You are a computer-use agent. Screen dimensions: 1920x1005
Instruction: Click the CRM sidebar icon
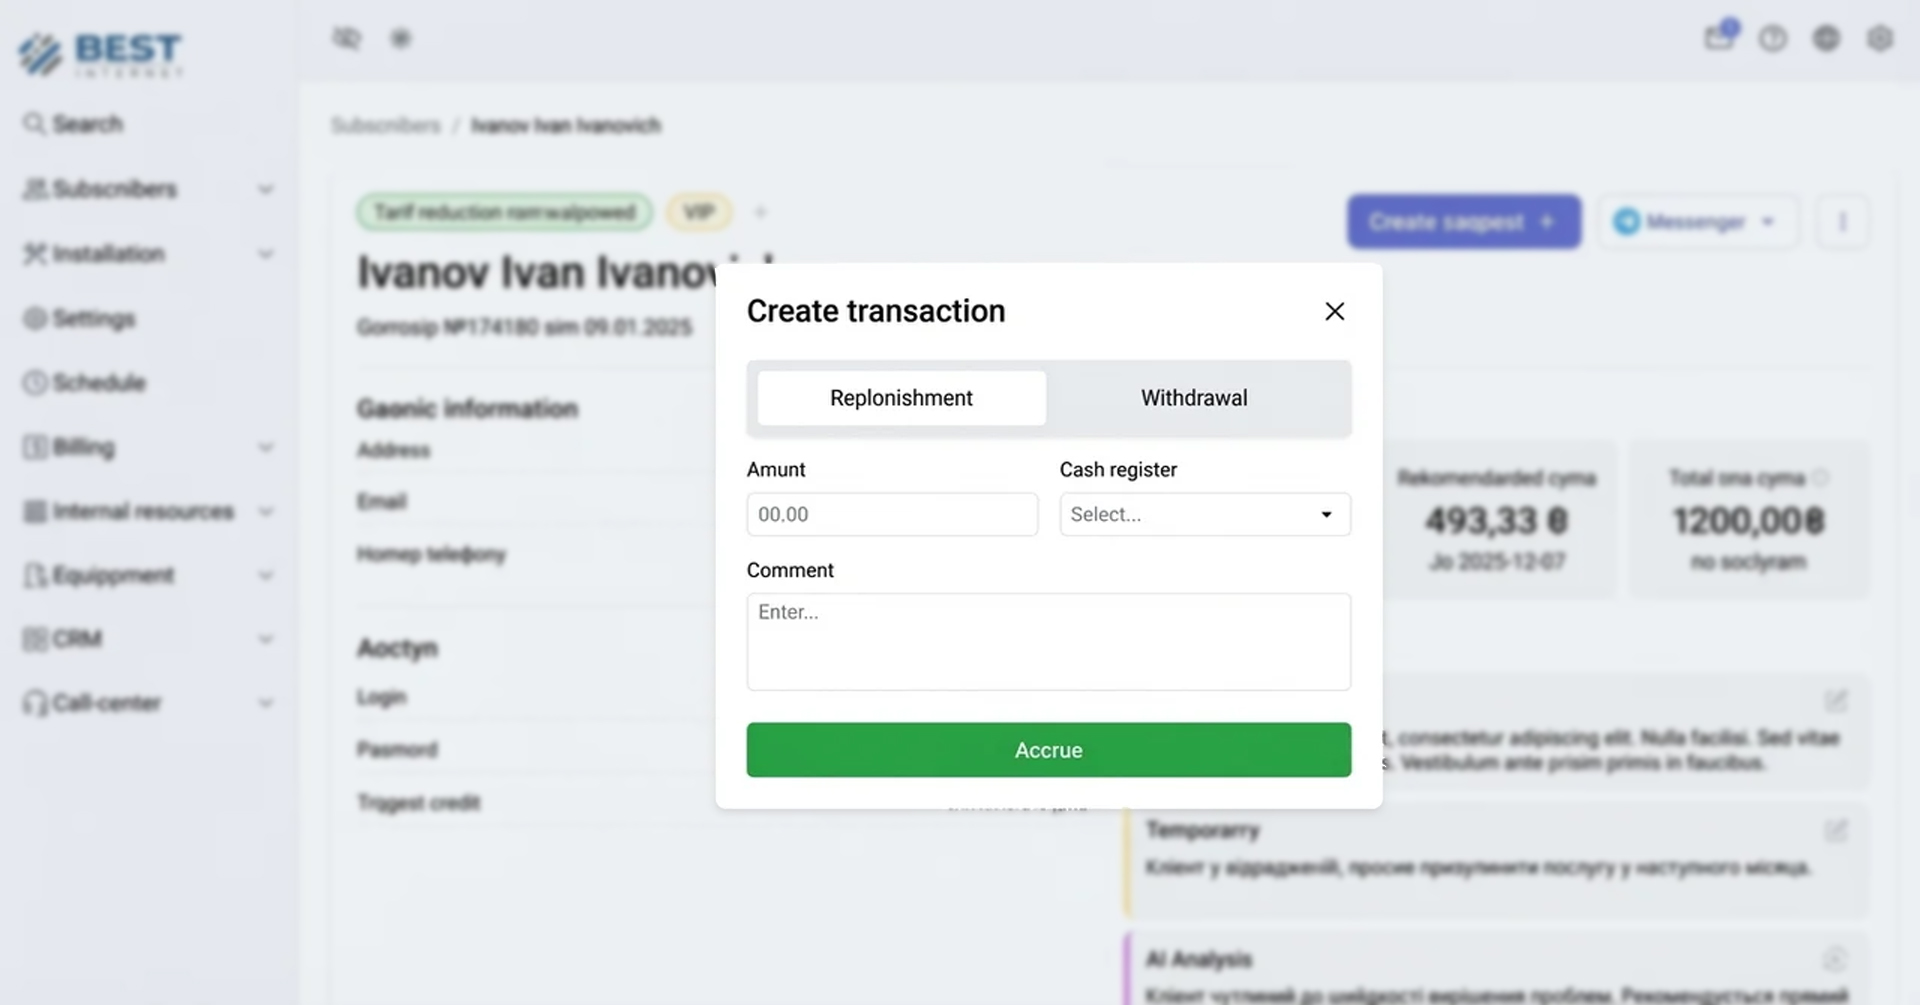coord(35,639)
